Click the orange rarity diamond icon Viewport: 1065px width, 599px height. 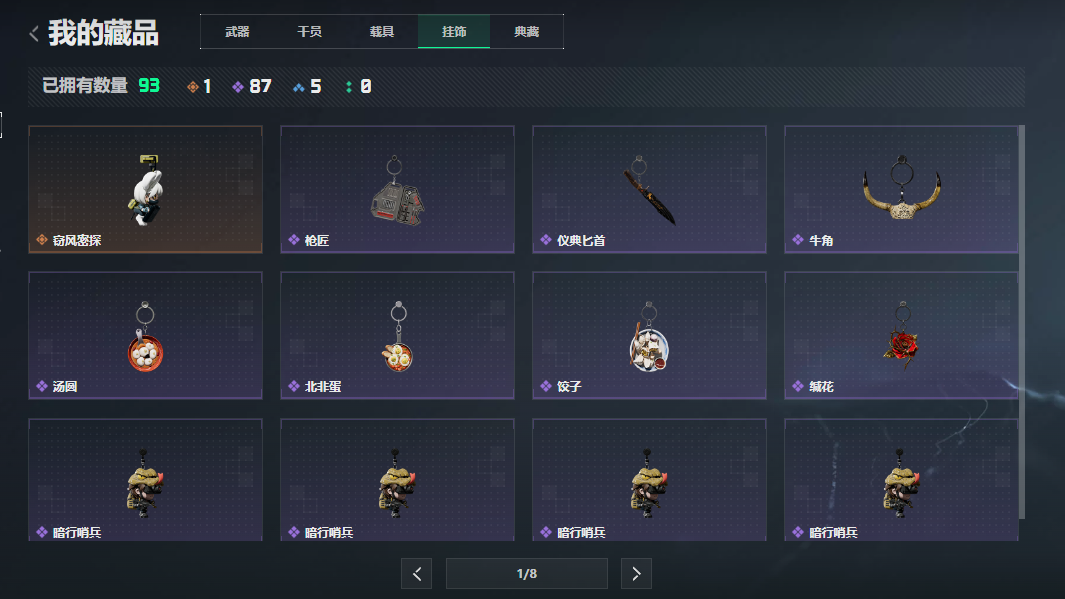point(193,87)
